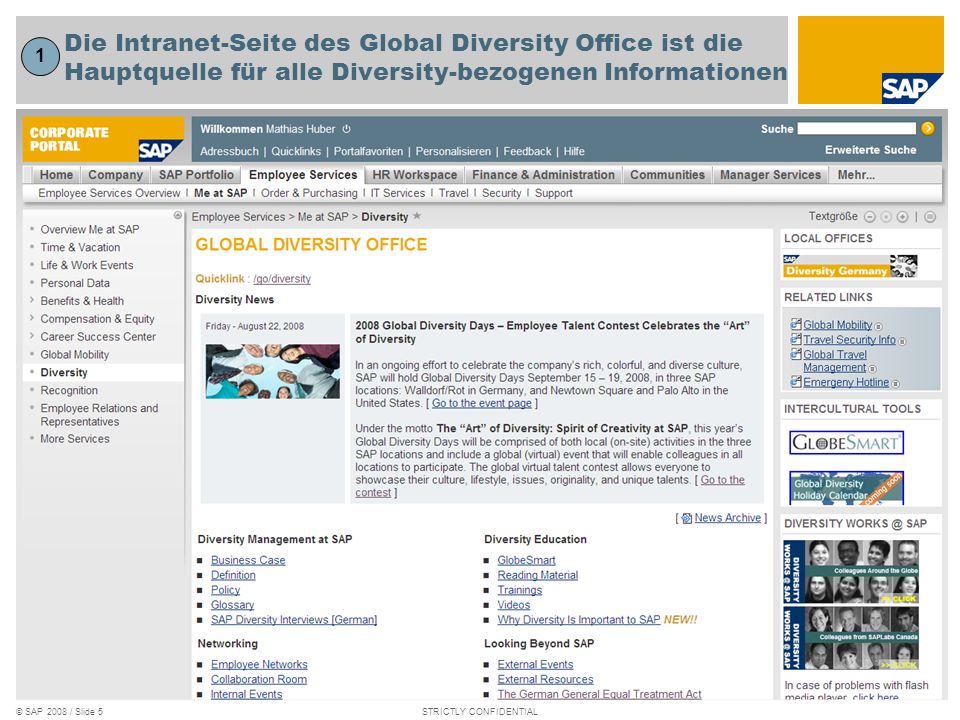
Task: Open Global Diversity Holiday Calendar banner
Action: [x=847, y=488]
